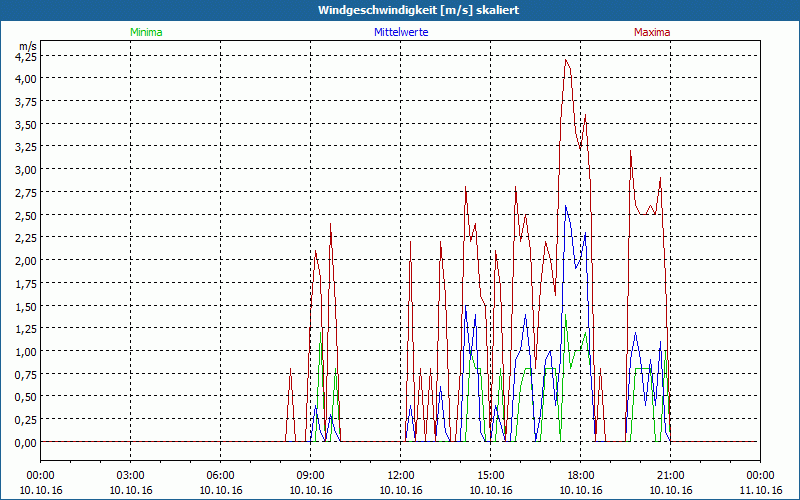The image size is (800, 500).
Task: Click the 2,75 y-axis value
Action: (26, 192)
